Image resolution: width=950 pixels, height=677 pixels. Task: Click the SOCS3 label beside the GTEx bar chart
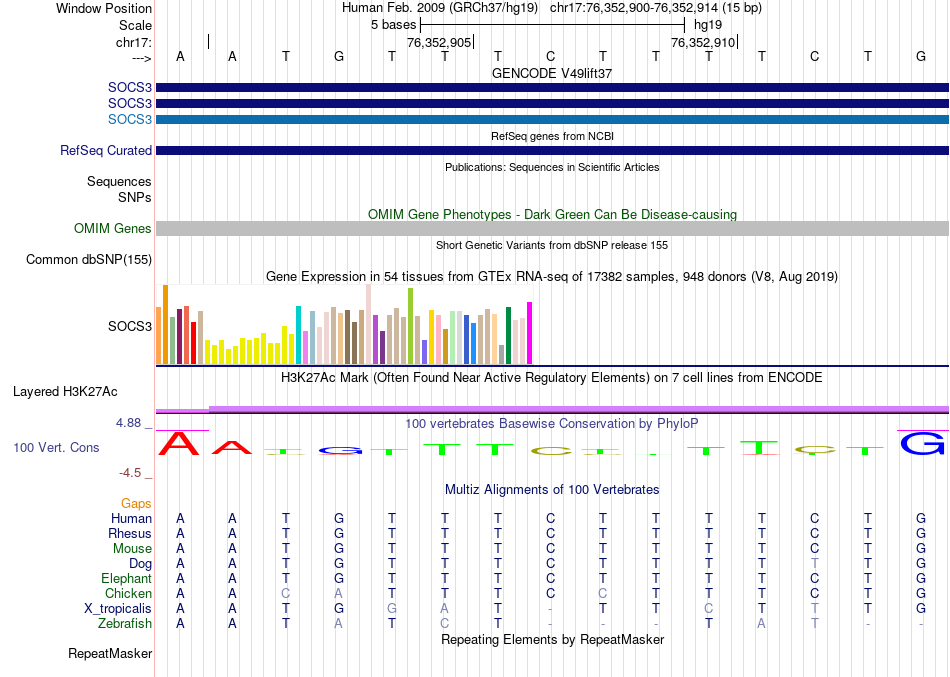(x=130, y=326)
